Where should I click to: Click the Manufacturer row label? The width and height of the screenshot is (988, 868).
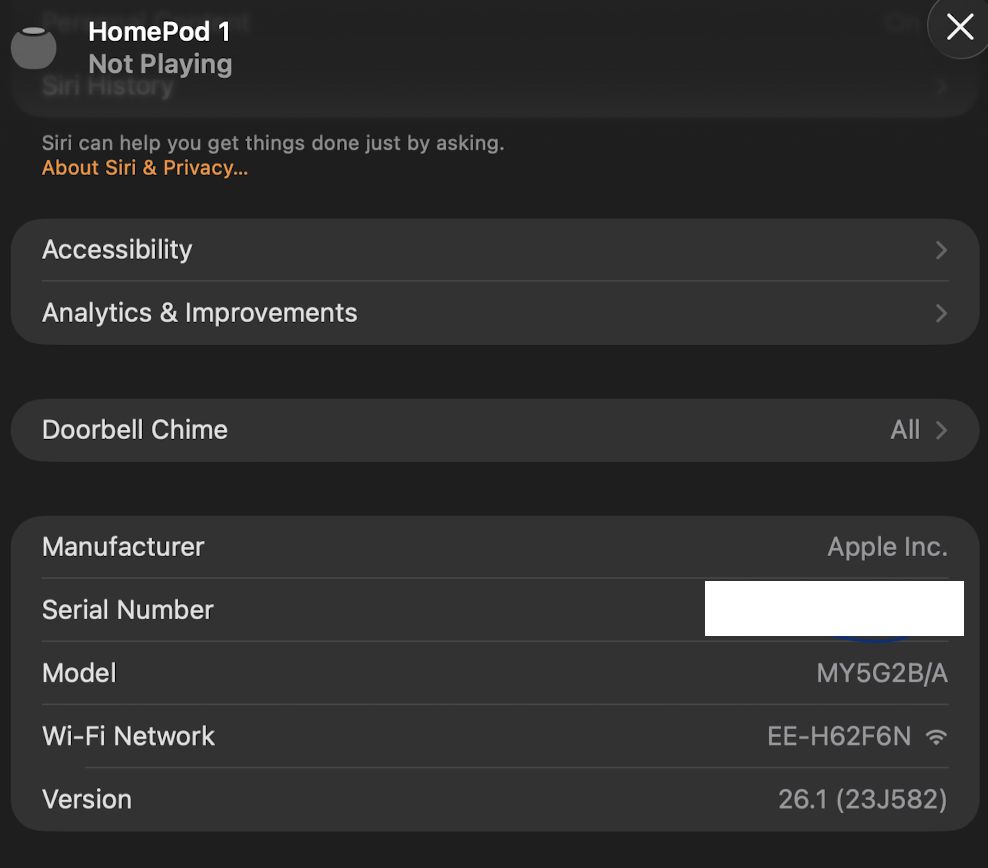tap(123, 547)
